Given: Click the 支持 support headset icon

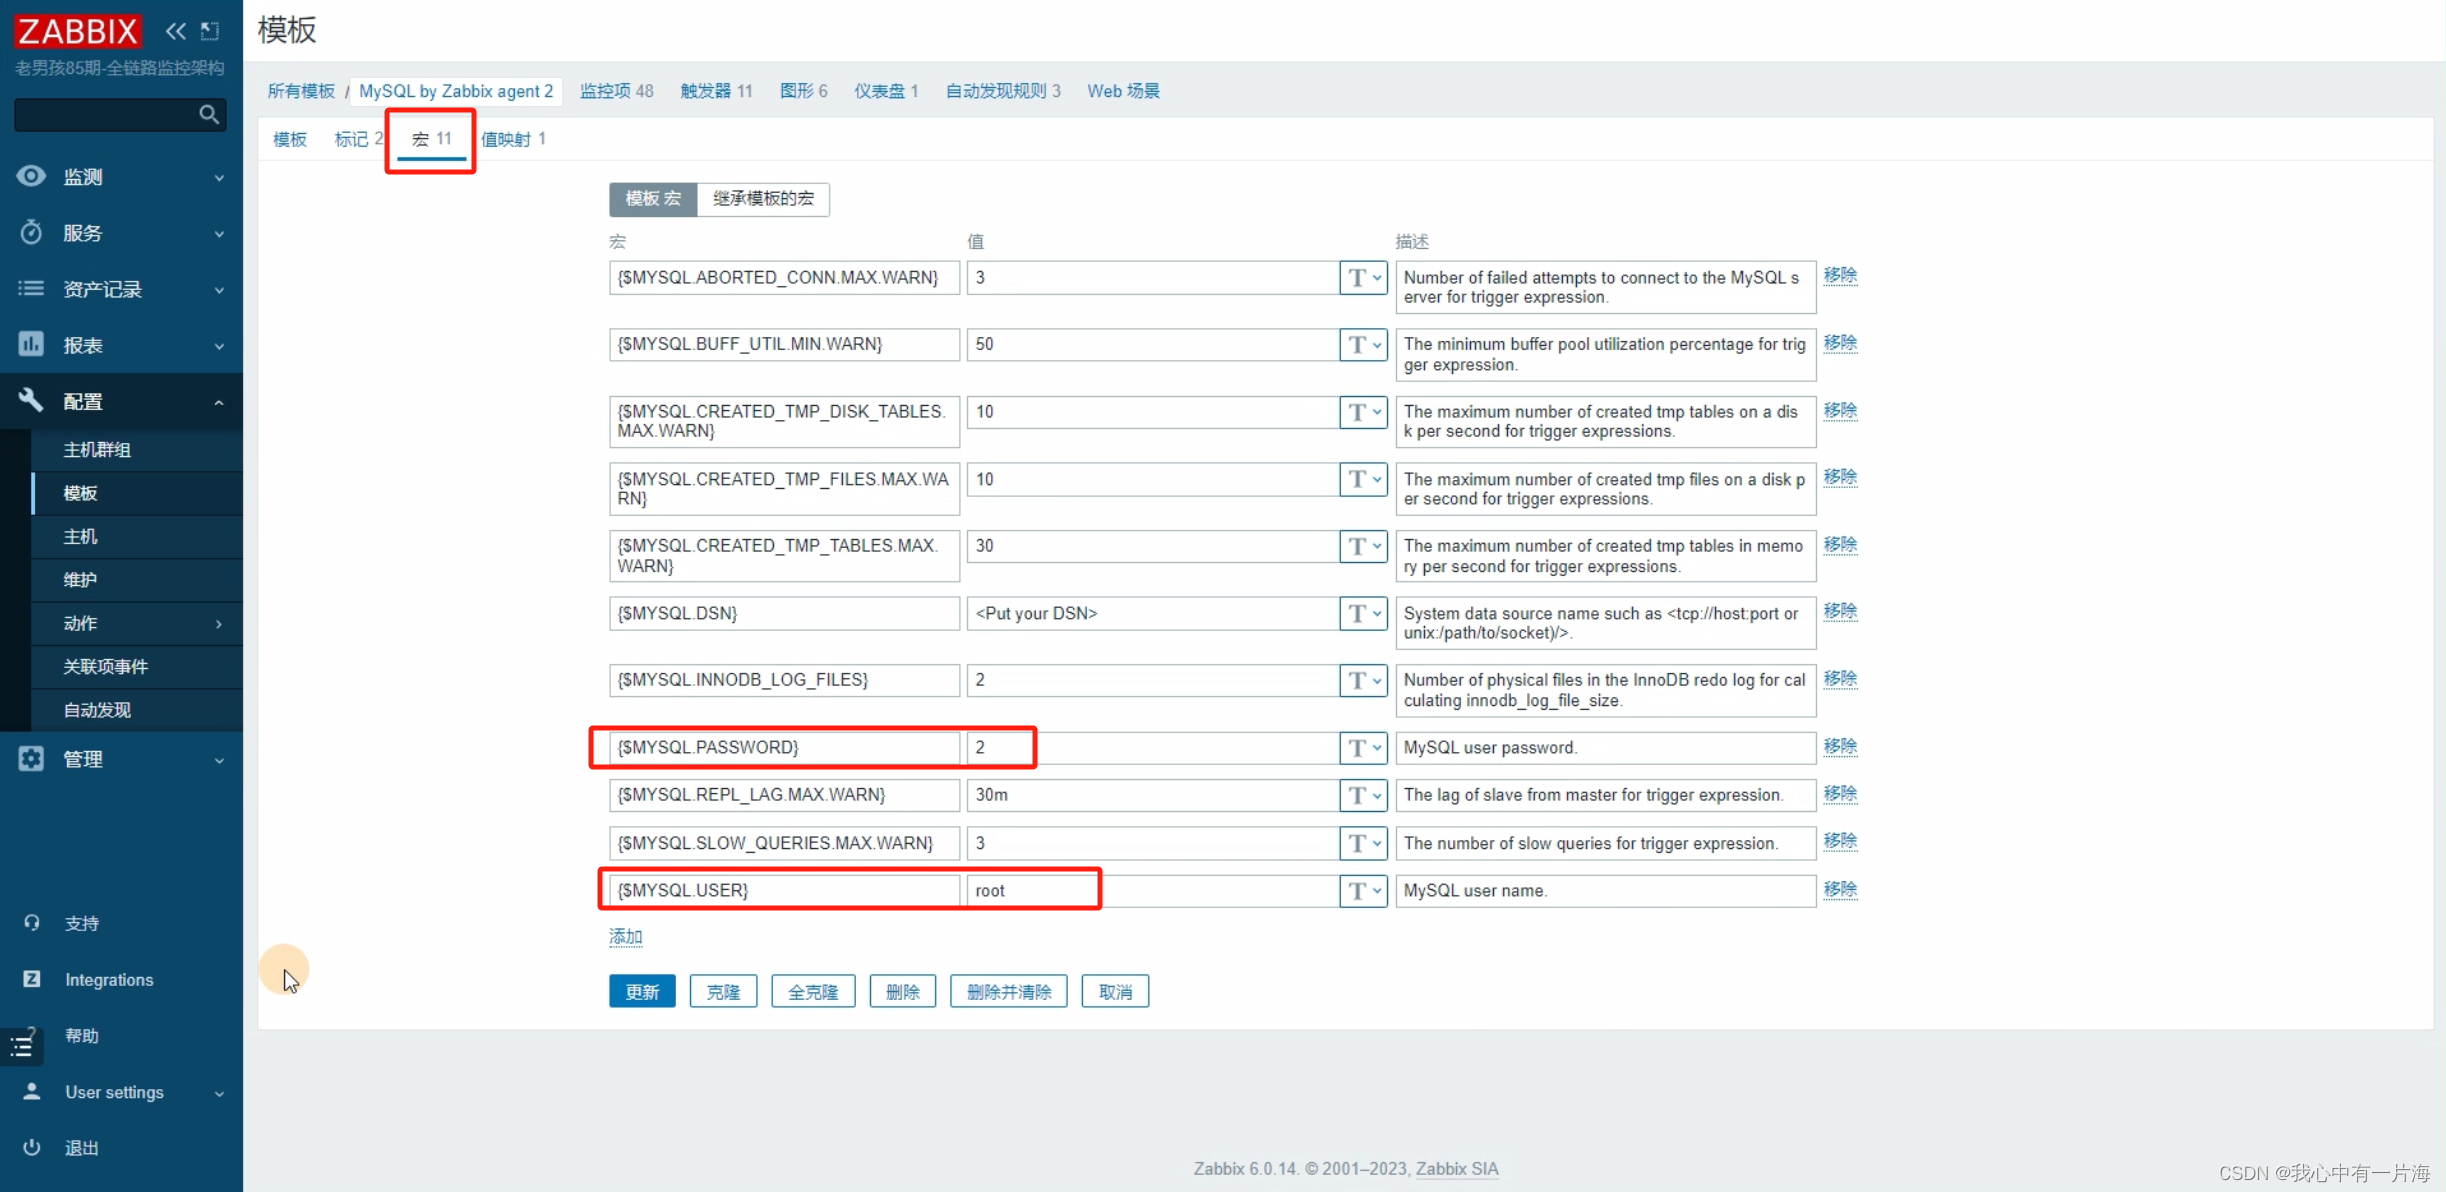Looking at the screenshot, I should point(32,922).
